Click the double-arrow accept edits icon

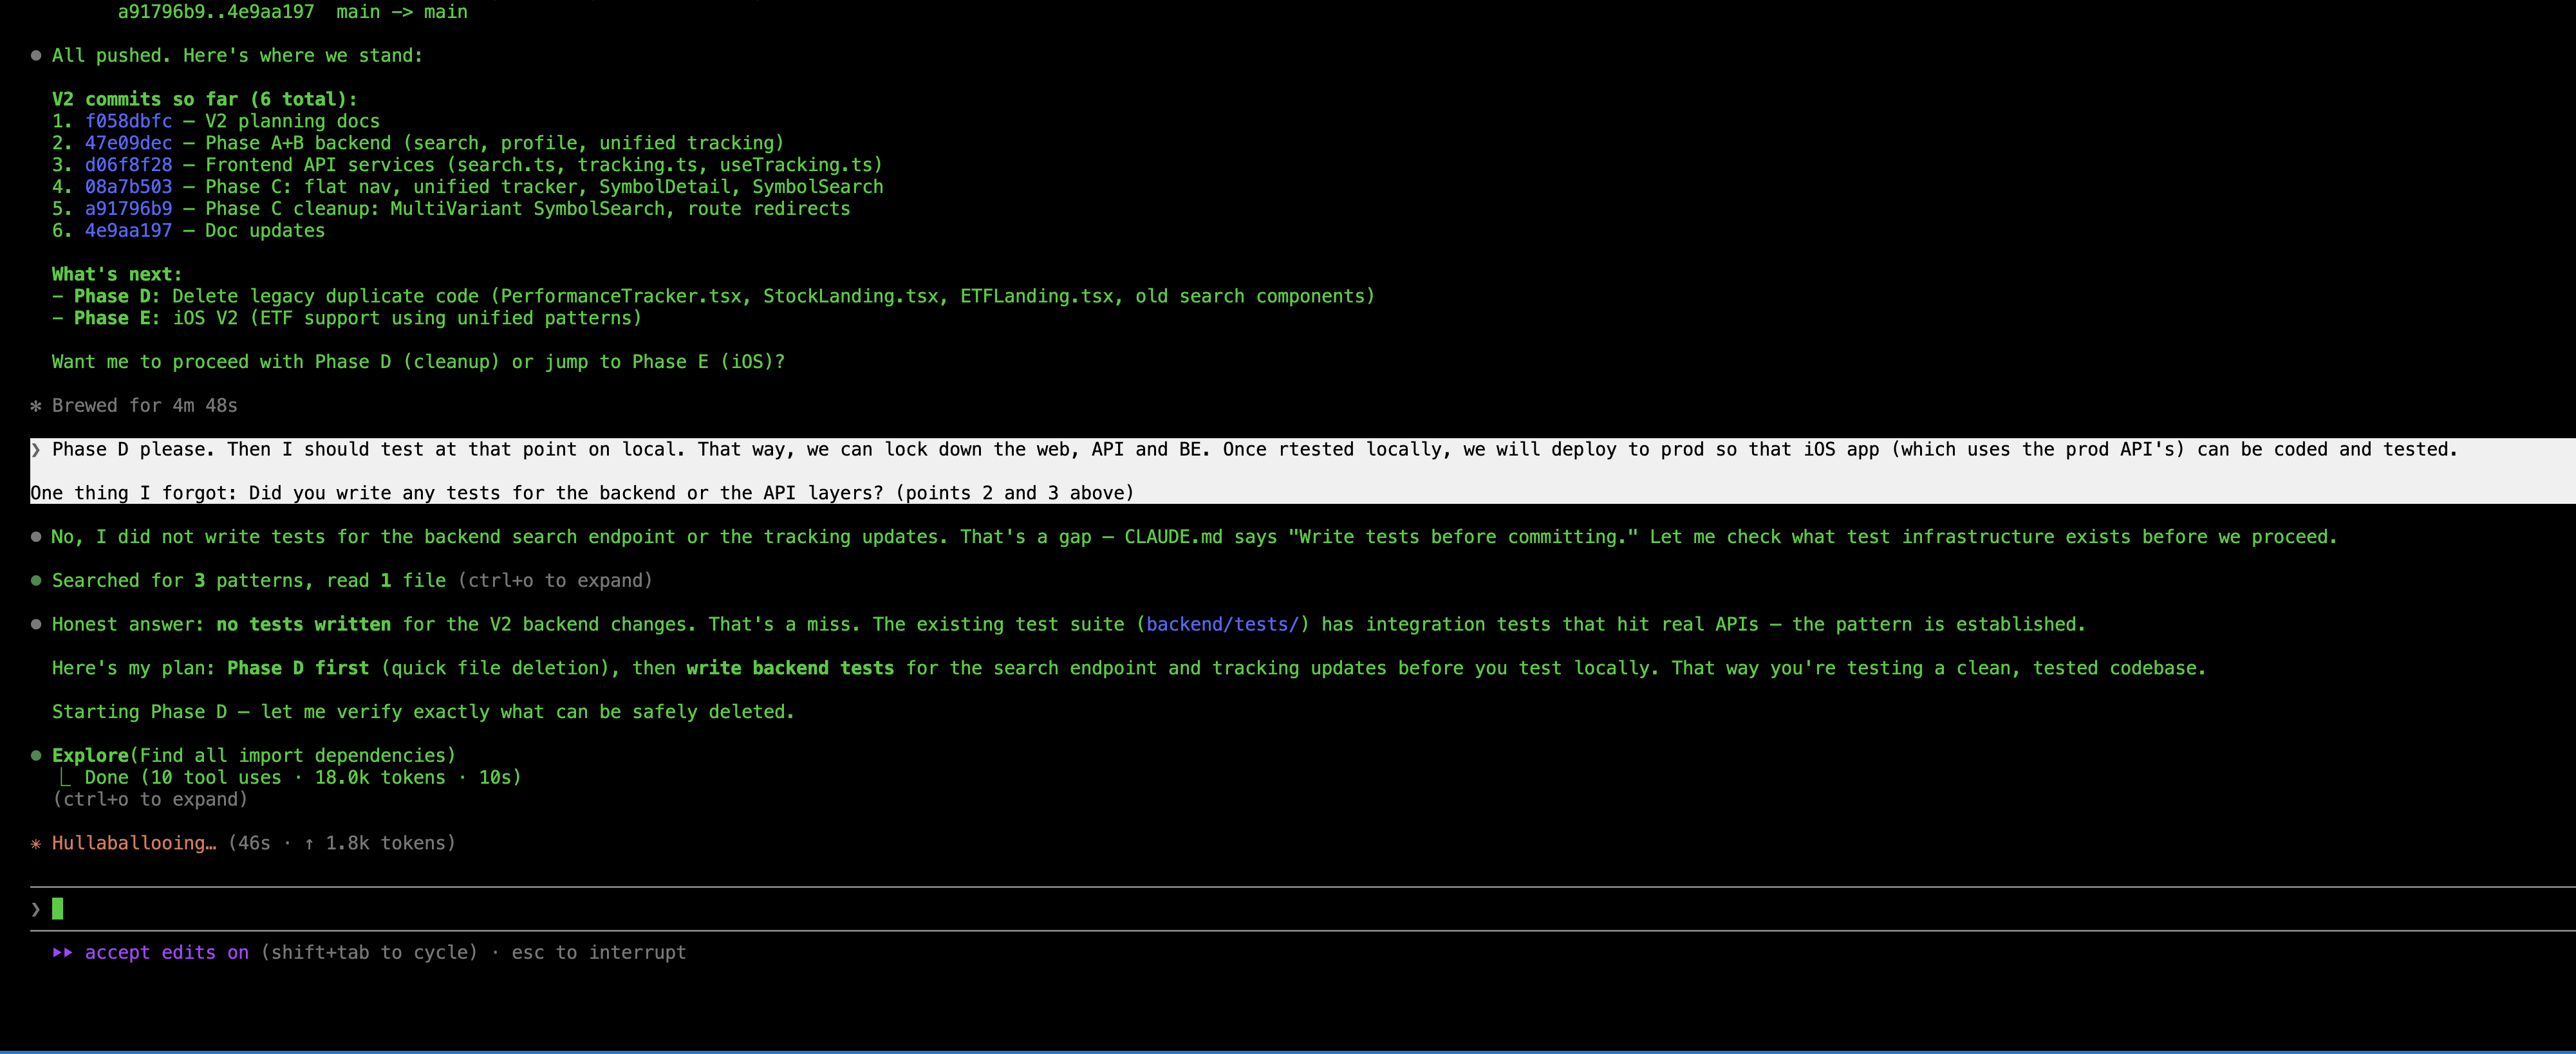pos(62,953)
